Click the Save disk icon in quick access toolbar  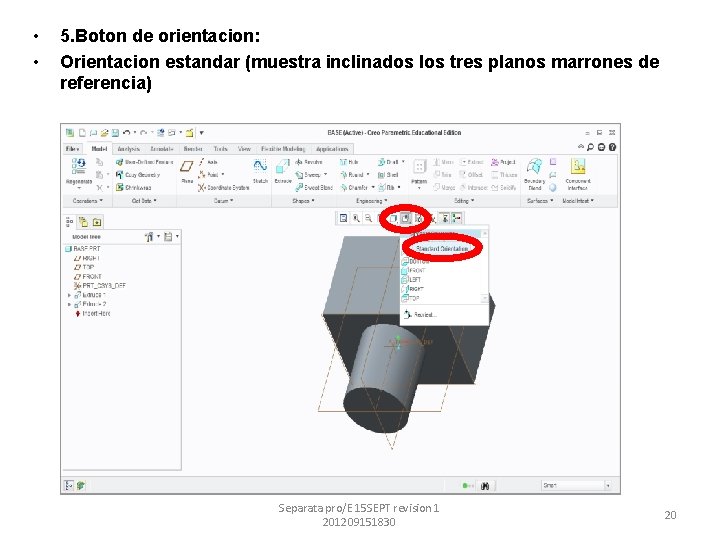(115, 133)
